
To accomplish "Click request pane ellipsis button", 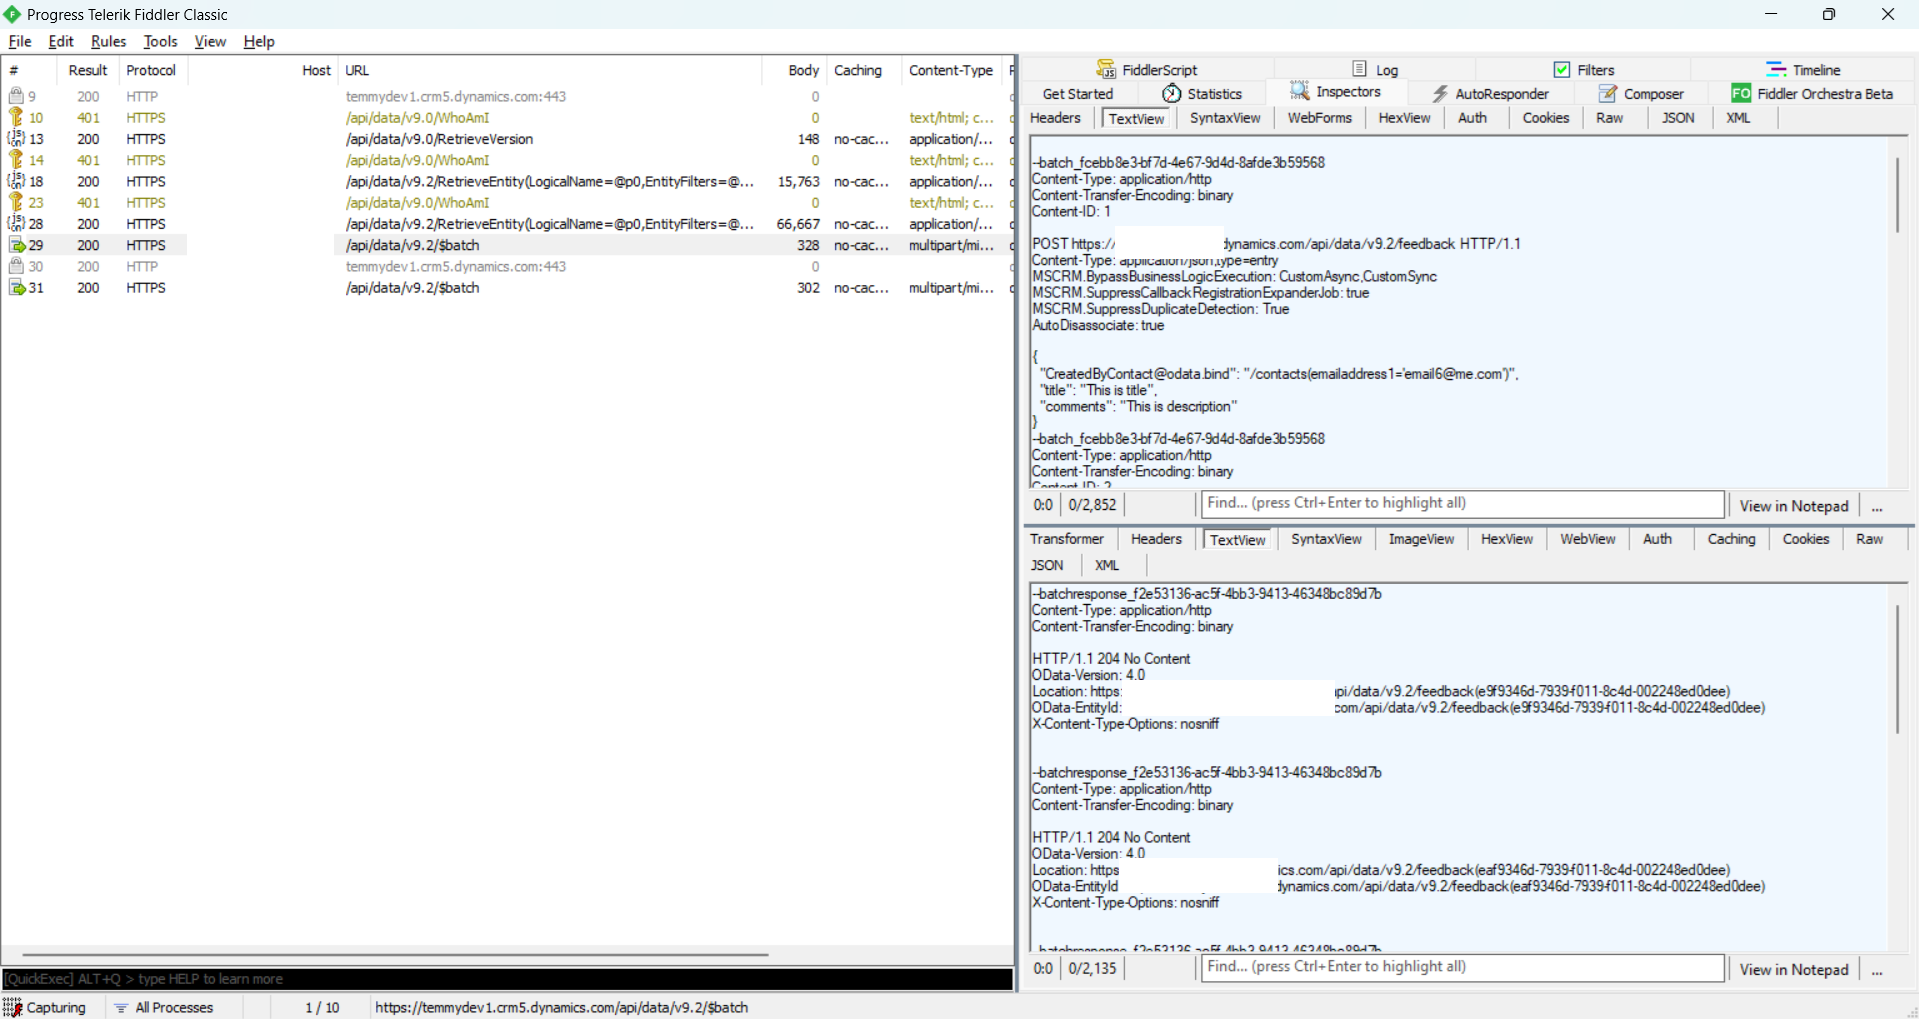I will coord(1877,505).
